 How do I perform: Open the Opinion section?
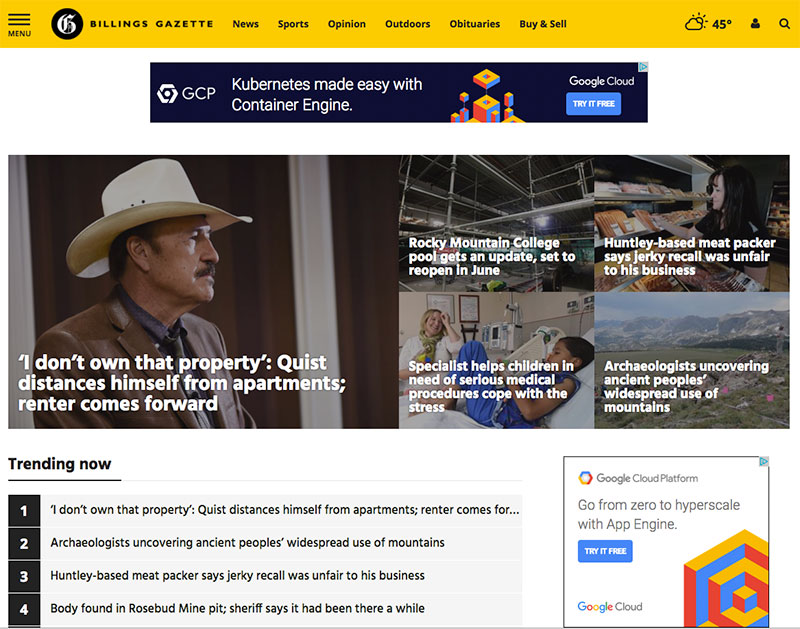pyautogui.click(x=347, y=24)
